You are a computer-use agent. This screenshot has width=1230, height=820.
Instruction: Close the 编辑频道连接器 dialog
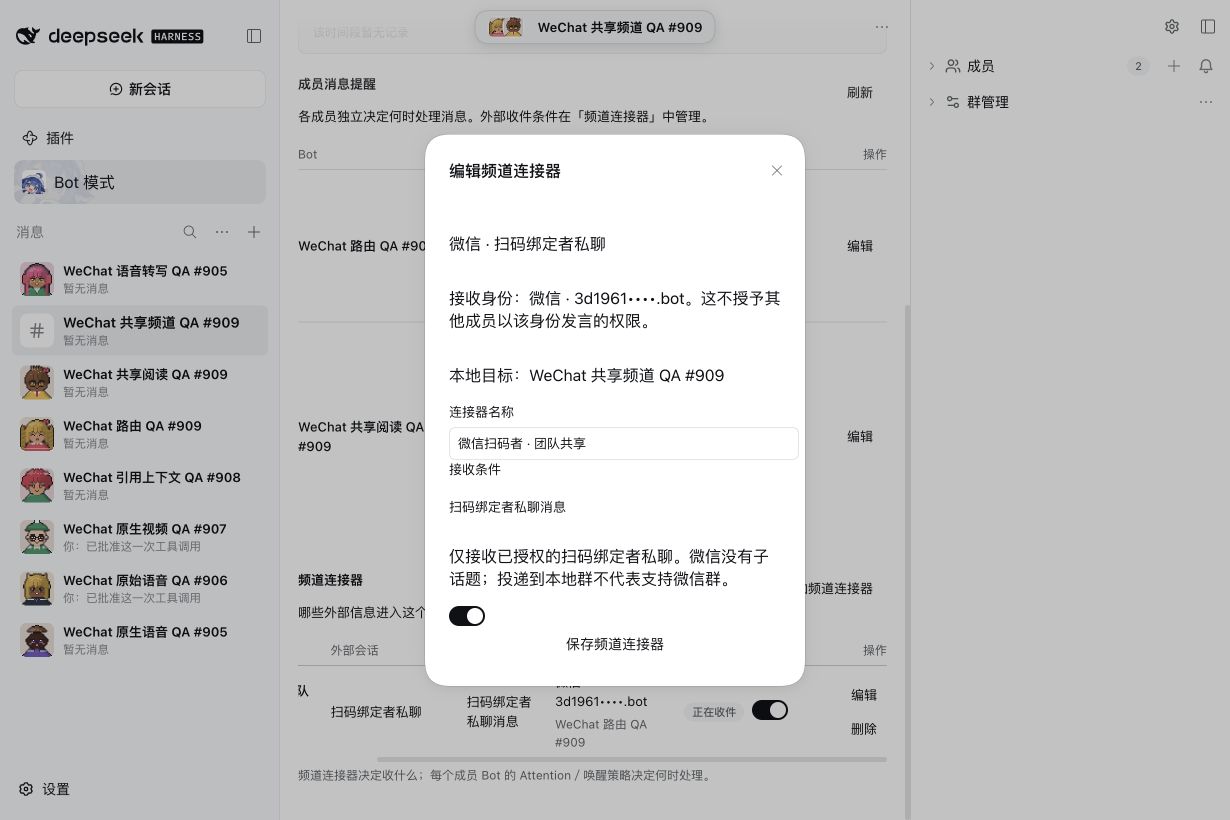click(777, 171)
